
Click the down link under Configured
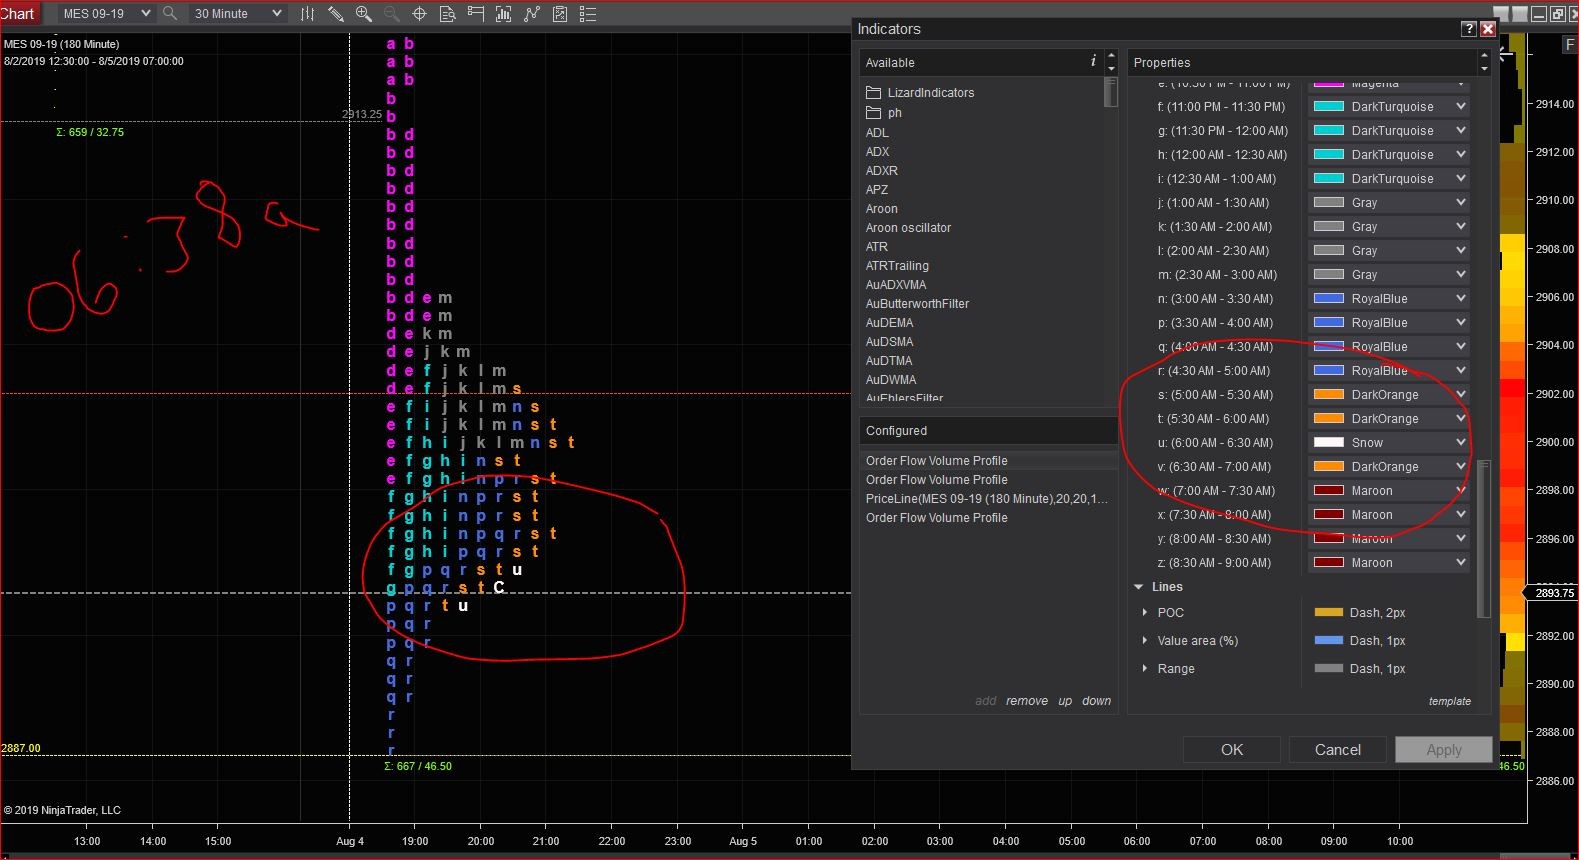tap(1097, 701)
